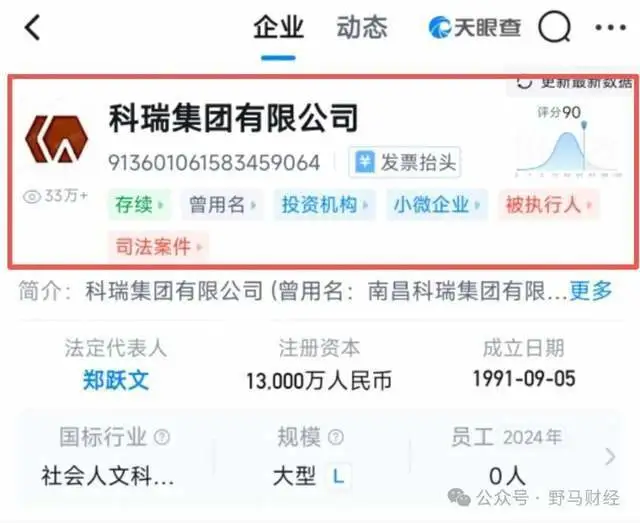640x523 pixels.
Task: Open the search magnifier icon
Action: [554, 27]
